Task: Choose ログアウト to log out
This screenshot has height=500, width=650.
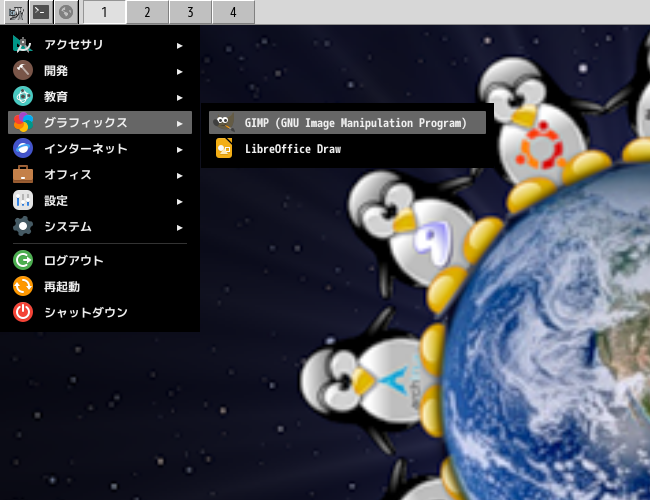Action: pos(100,260)
